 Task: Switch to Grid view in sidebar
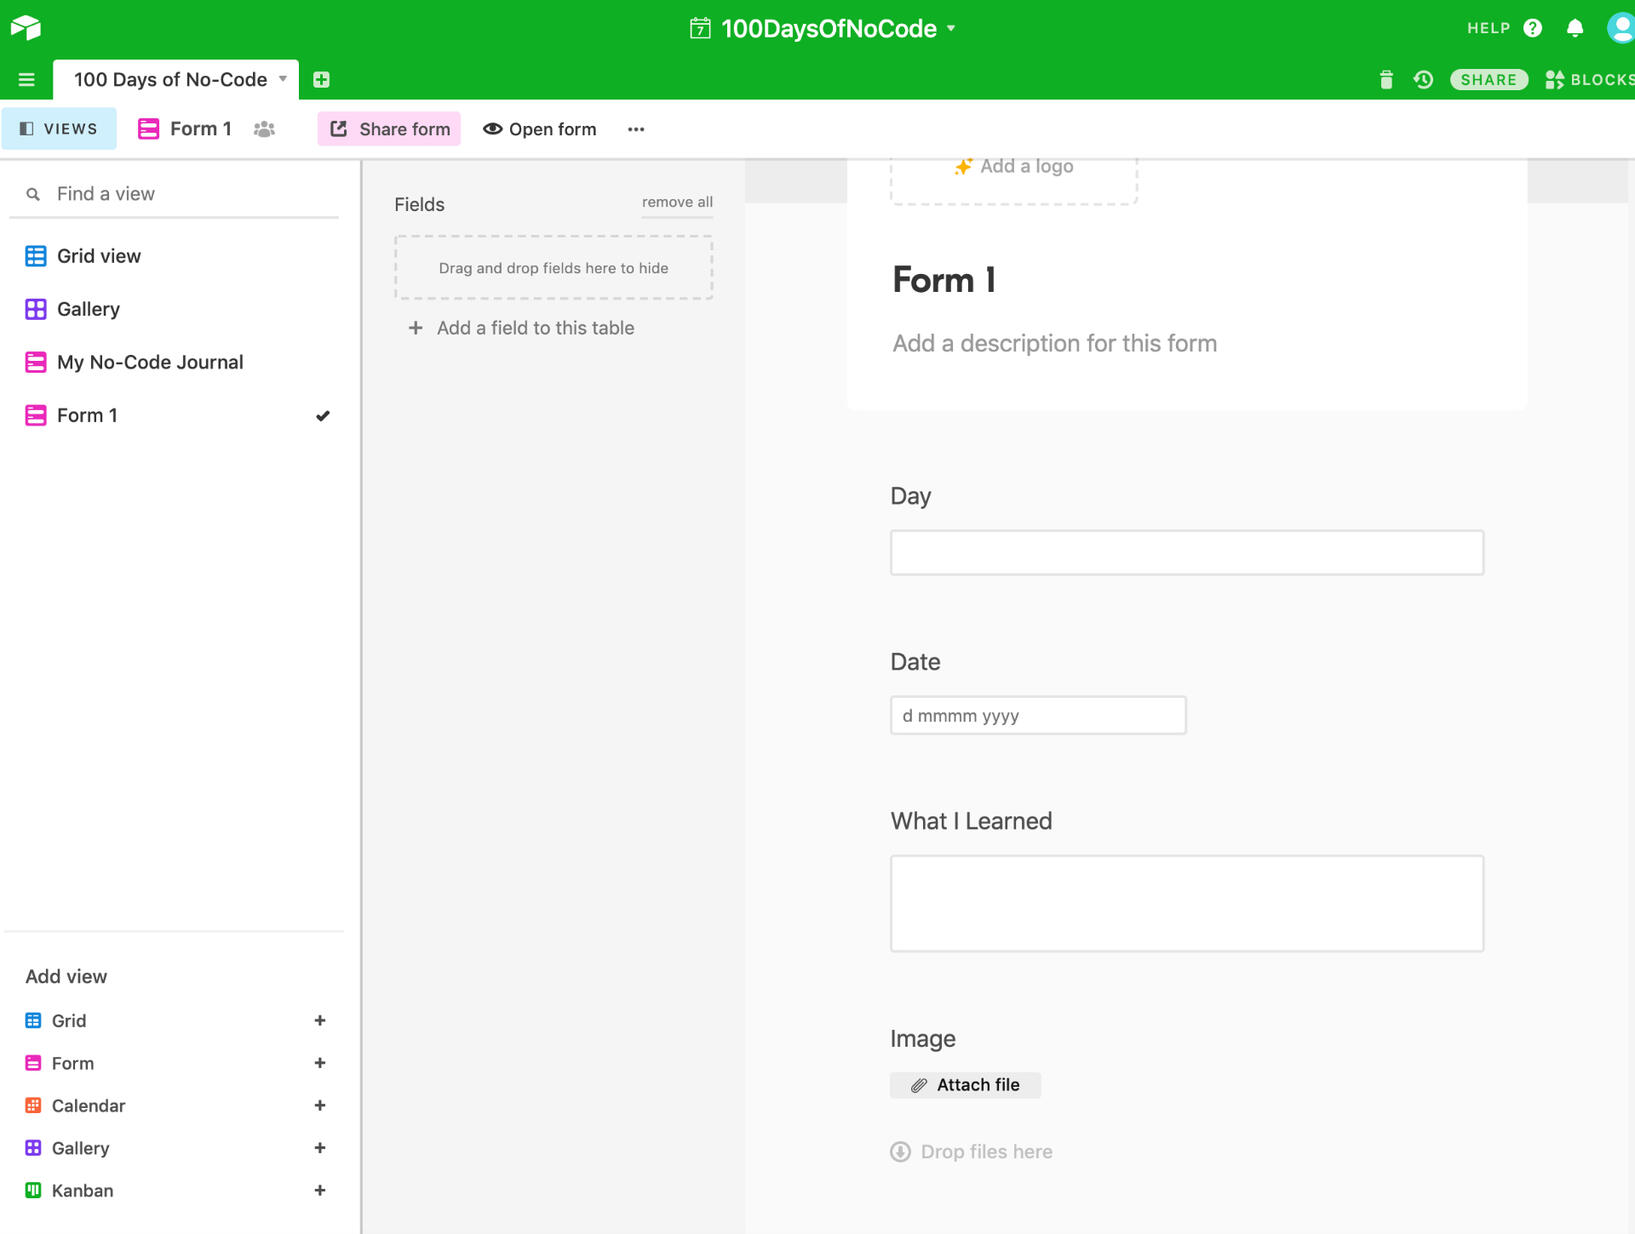98,256
